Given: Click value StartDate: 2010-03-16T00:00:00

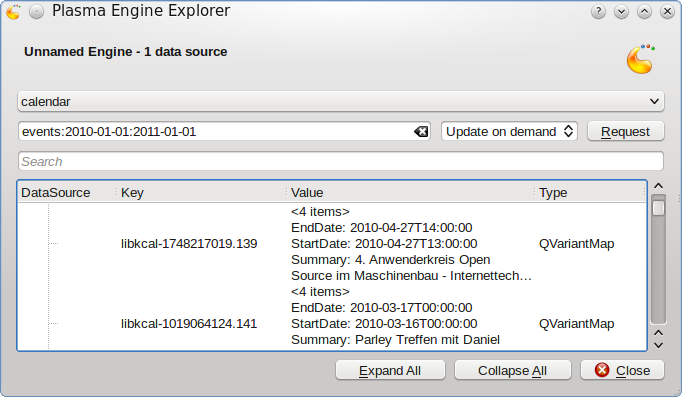Looking at the screenshot, I should coord(384,324).
